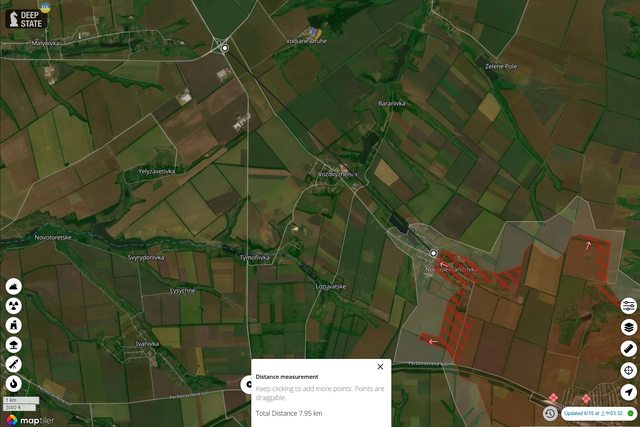Click the map marker at Novopoltavka settlement
The width and height of the screenshot is (640, 427).
434,254
